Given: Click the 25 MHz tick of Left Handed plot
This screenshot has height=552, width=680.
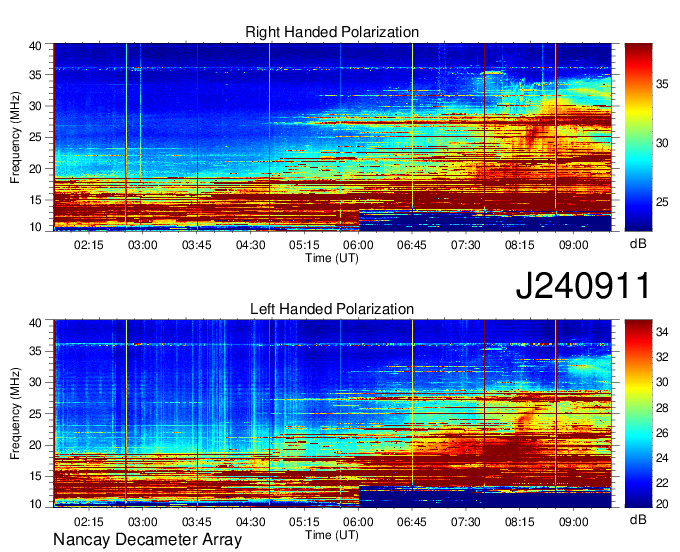Looking at the screenshot, I should pyautogui.click(x=35, y=414).
